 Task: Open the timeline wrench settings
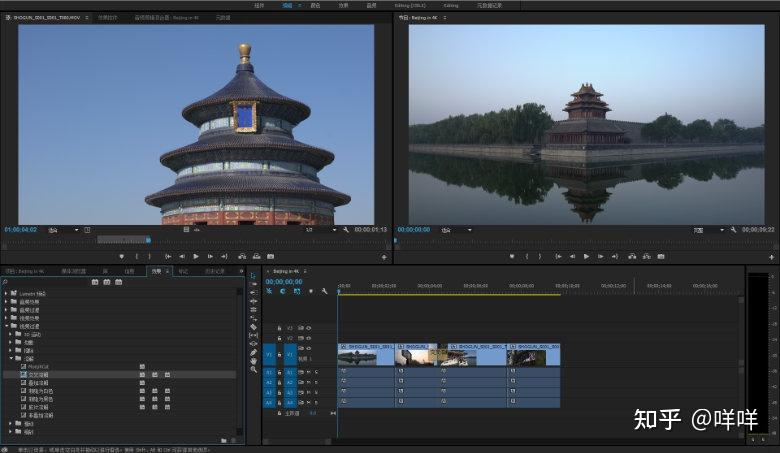(324, 291)
